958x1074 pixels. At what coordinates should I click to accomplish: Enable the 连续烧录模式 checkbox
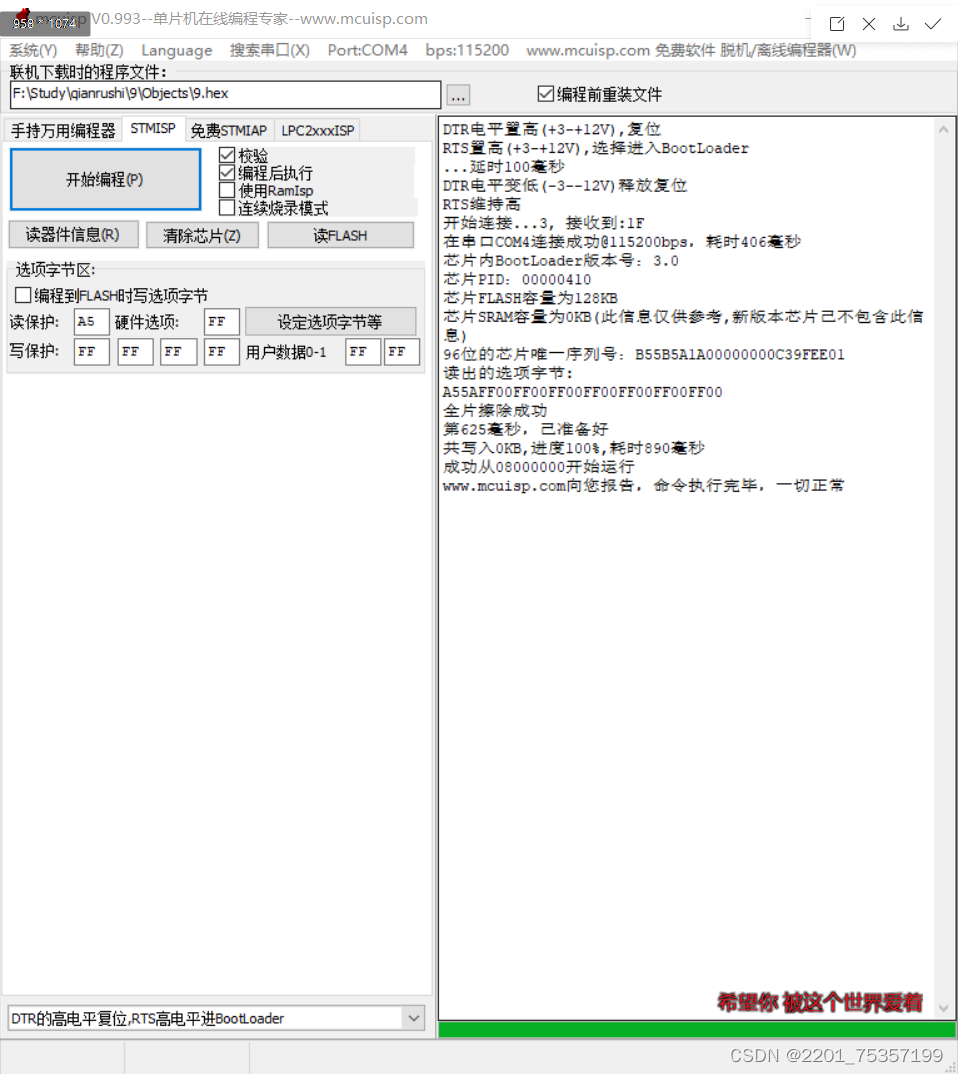227,208
